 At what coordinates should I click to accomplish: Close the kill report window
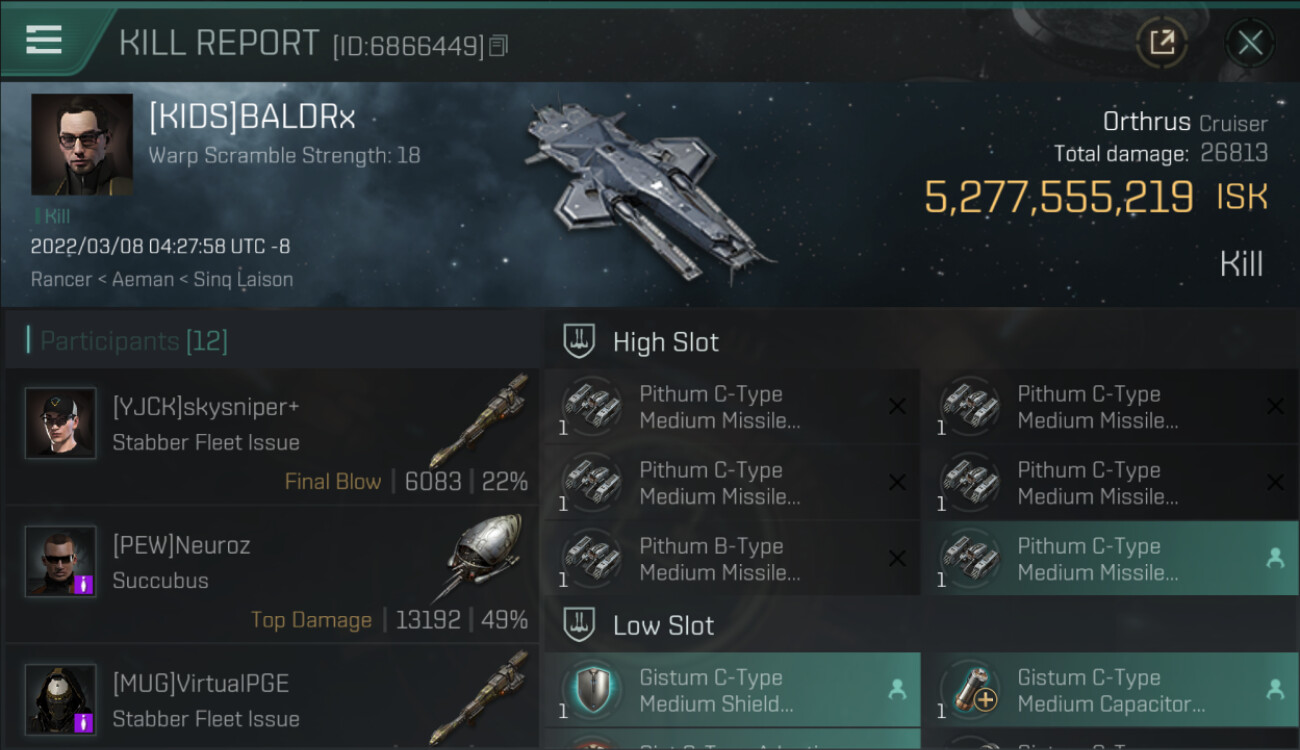[1250, 42]
